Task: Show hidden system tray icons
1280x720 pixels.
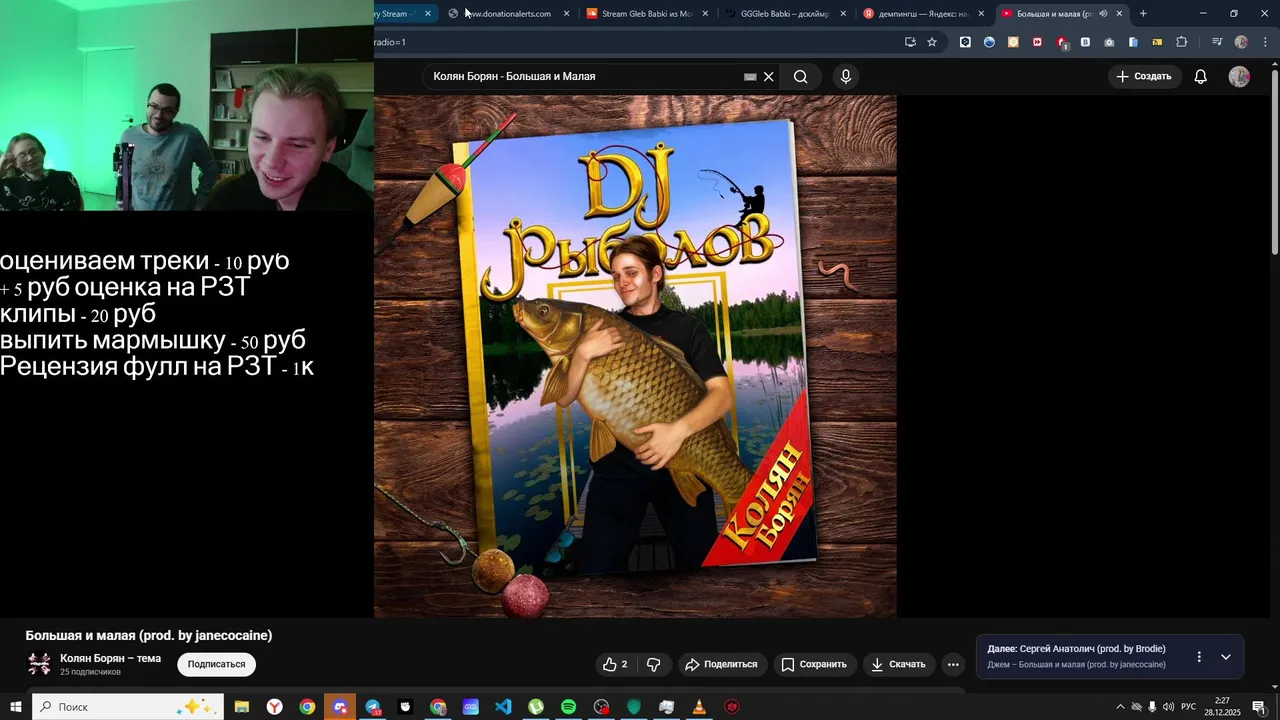Action: click(1120, 707)
